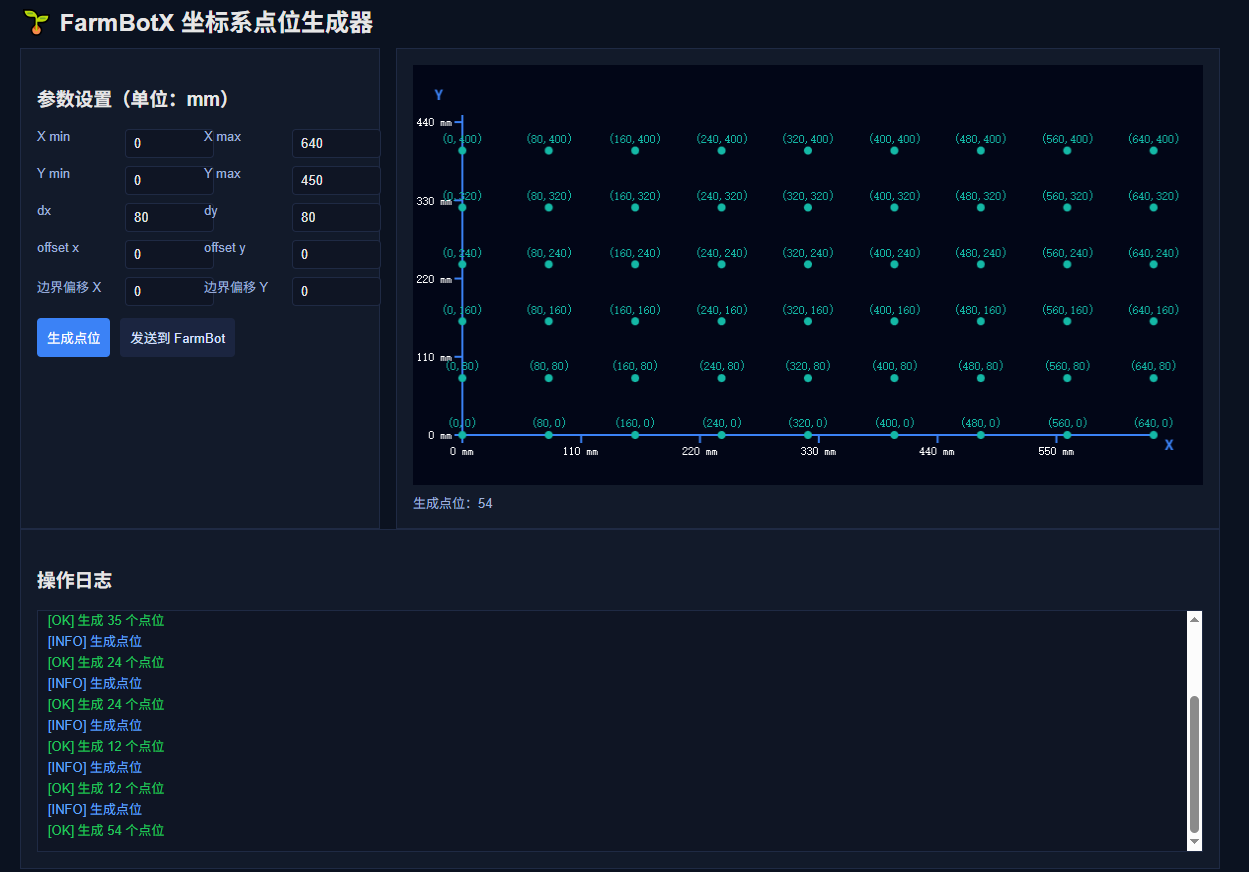This screenshot has height=872, width=1249.
Task: Click the dx spacing input field
Action: 168,217
